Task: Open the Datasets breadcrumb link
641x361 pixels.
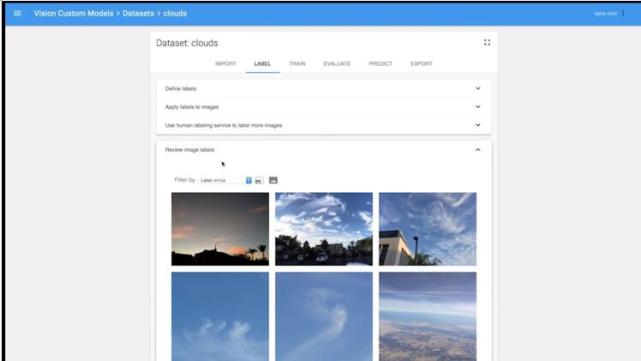Action: 138,13
